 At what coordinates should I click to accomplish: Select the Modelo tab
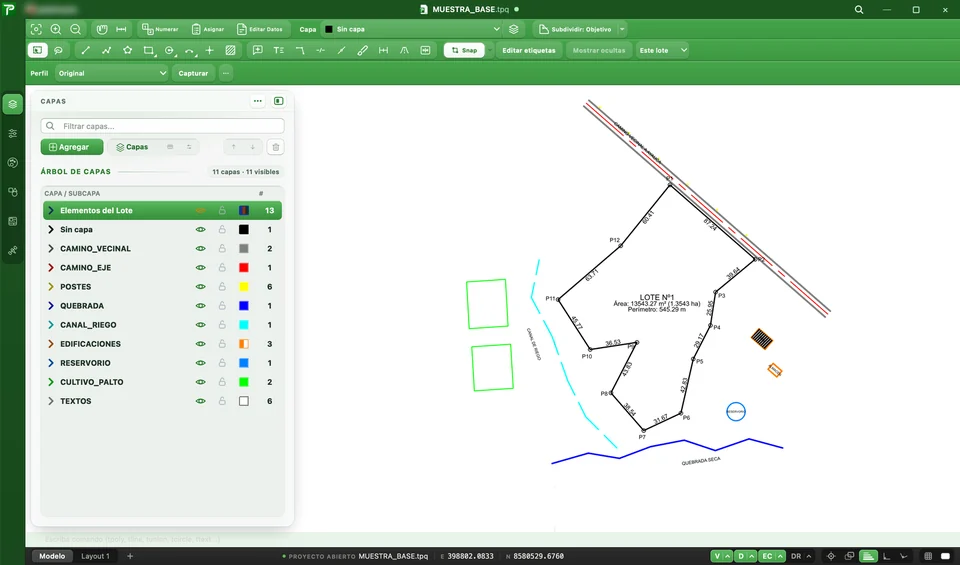[x=52, y=556]
